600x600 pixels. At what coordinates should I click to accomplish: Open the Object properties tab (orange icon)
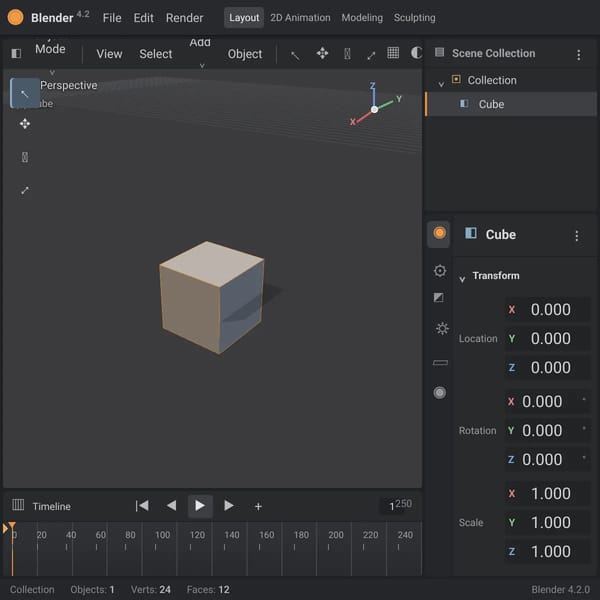tap(439, 233)
